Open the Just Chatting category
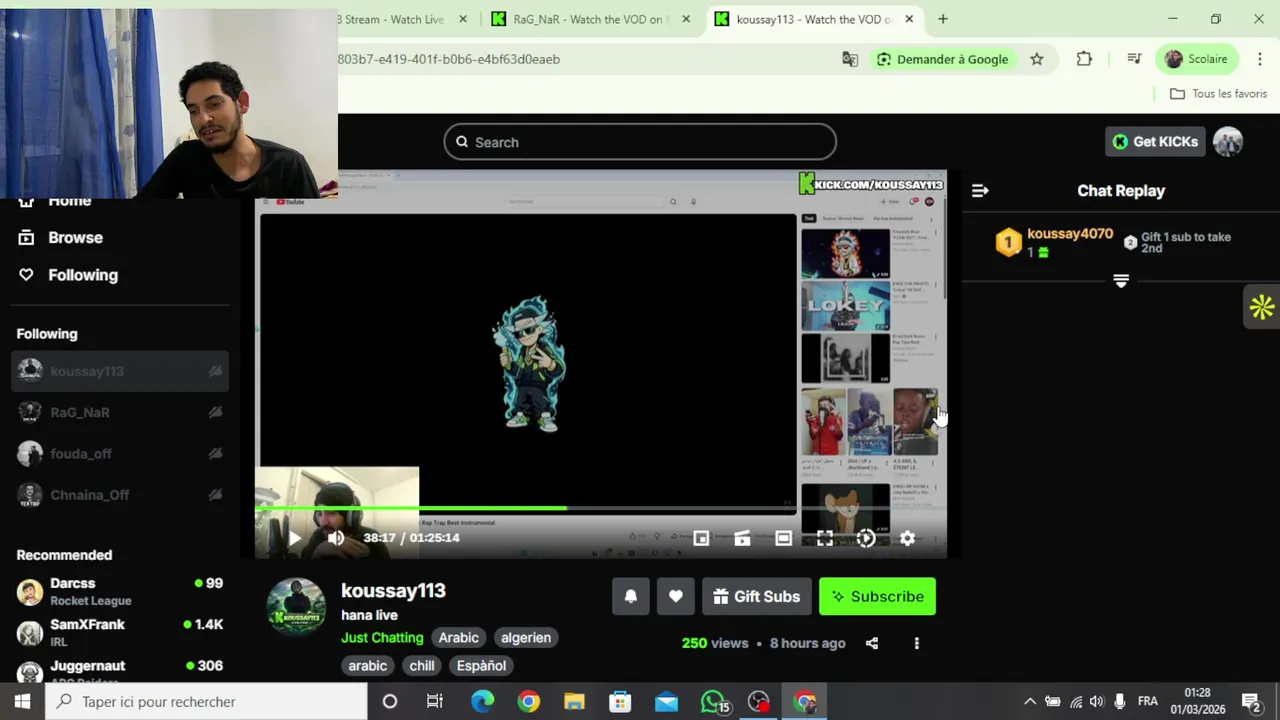1280x720 pixels. pos(382,637)
